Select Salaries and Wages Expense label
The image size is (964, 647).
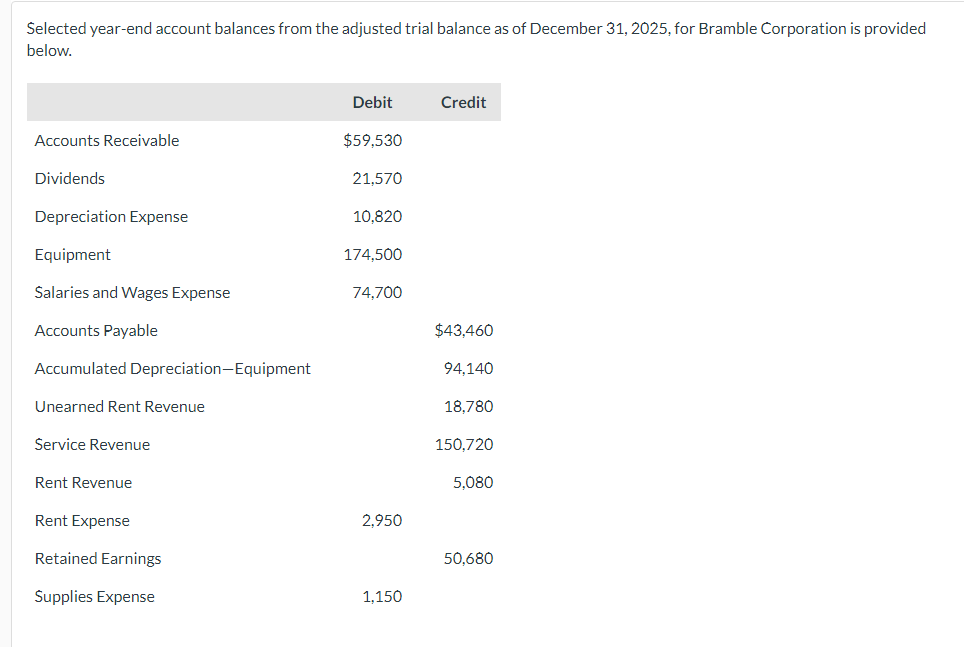(x=132, y=292)
